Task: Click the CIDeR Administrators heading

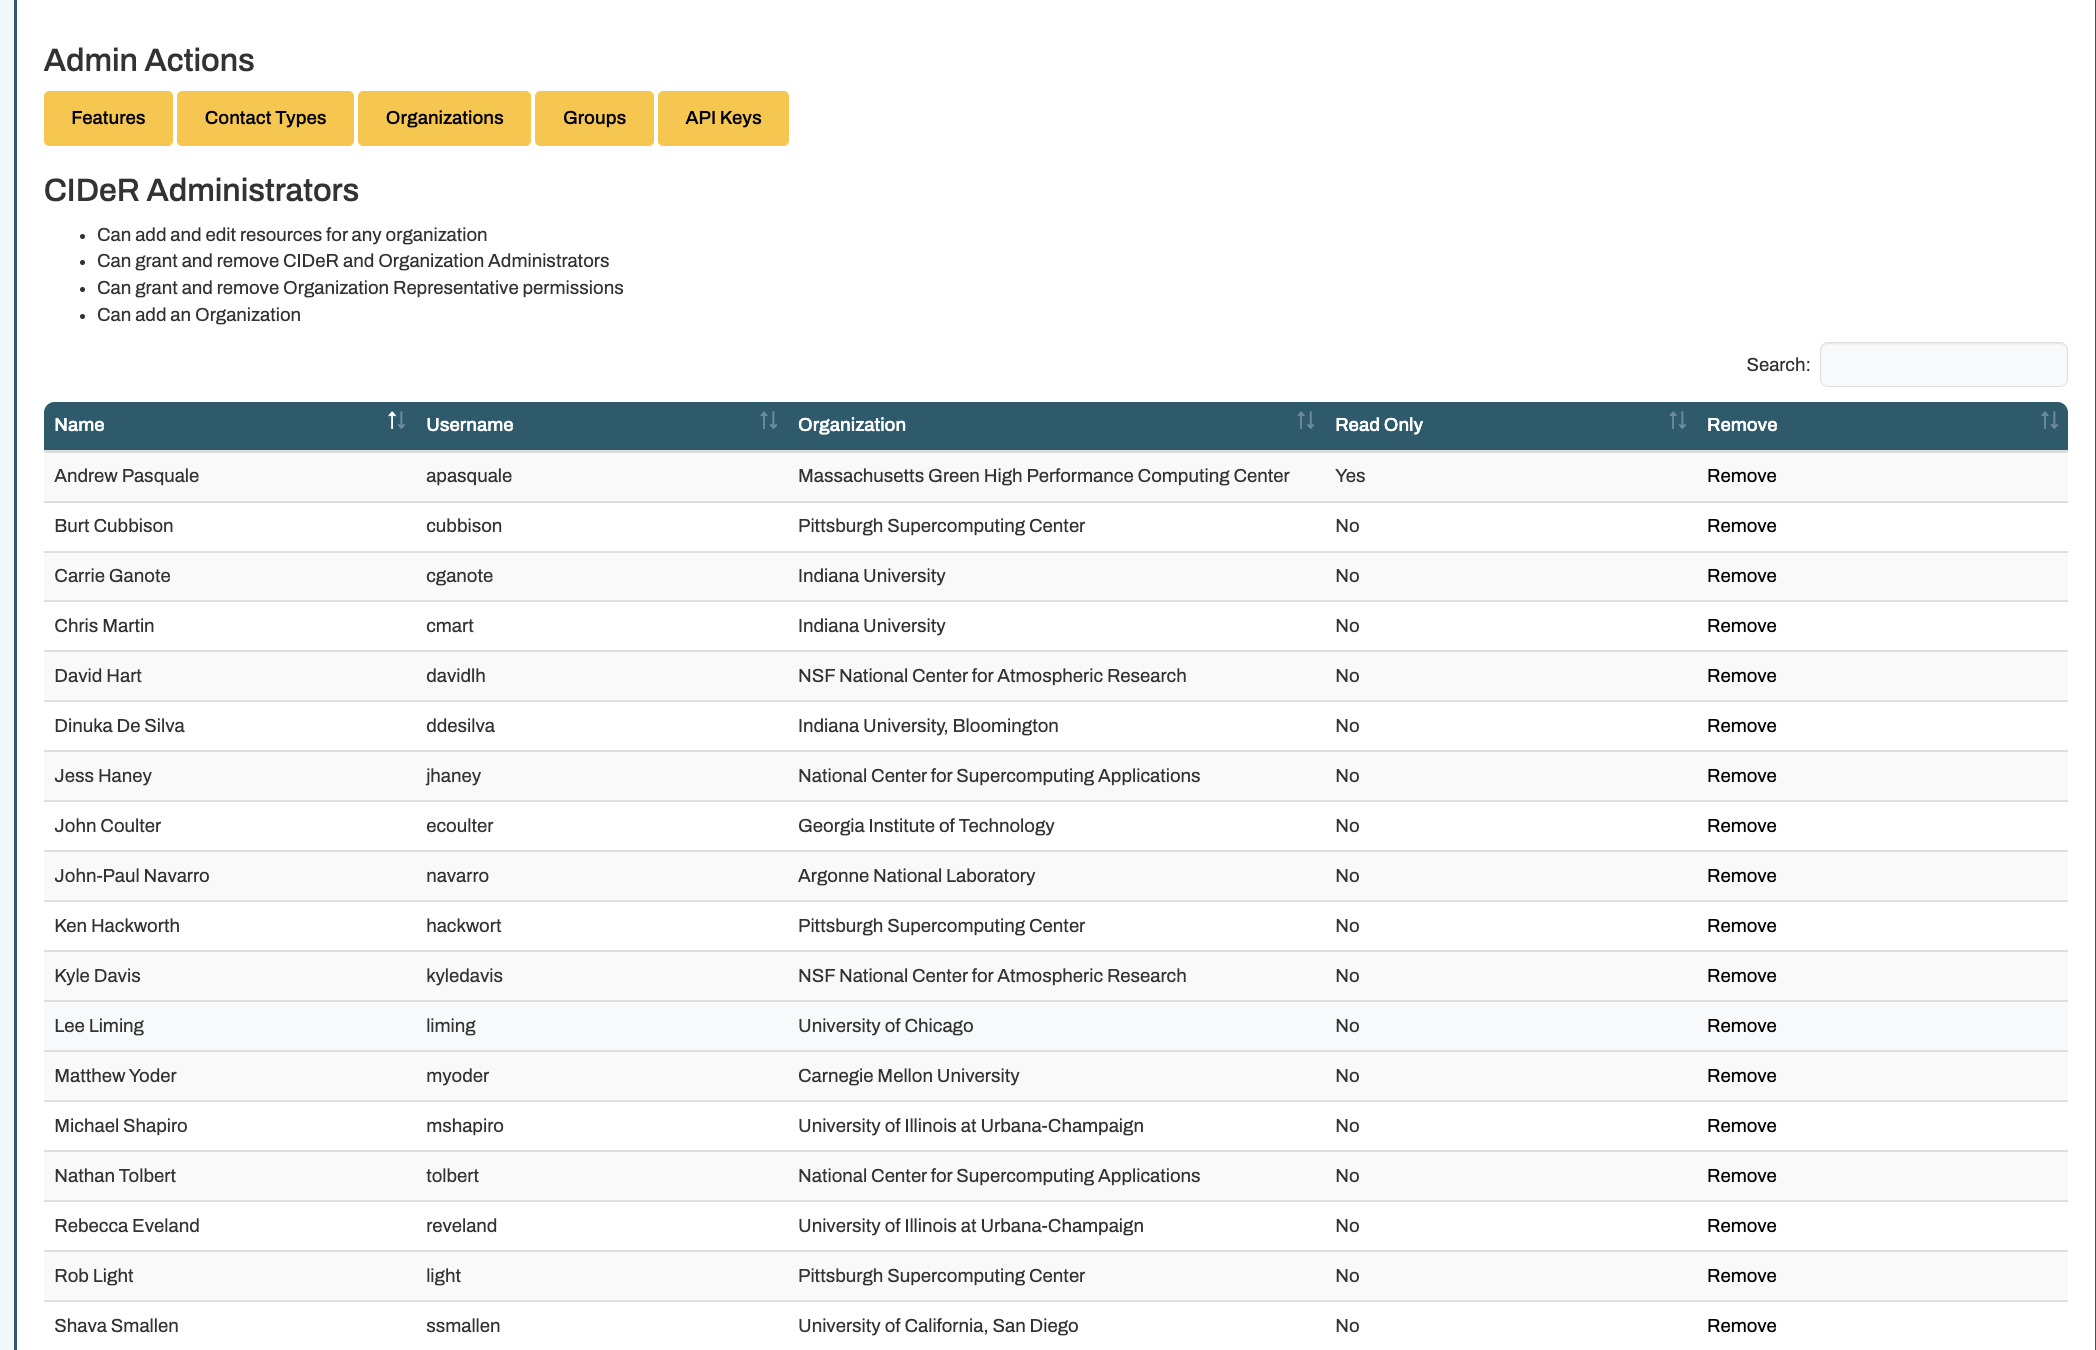Action: click(201, 190)
